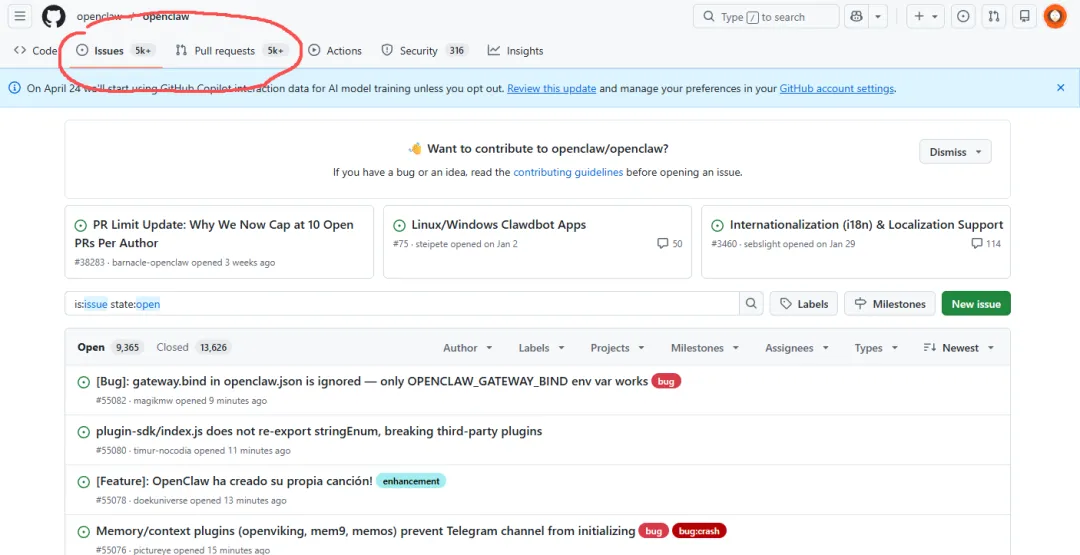The height and width of the screenshot is (555, 1080).
Task: Click open-issue icon beside gateway.bind issue
Action: click(83, 382)
